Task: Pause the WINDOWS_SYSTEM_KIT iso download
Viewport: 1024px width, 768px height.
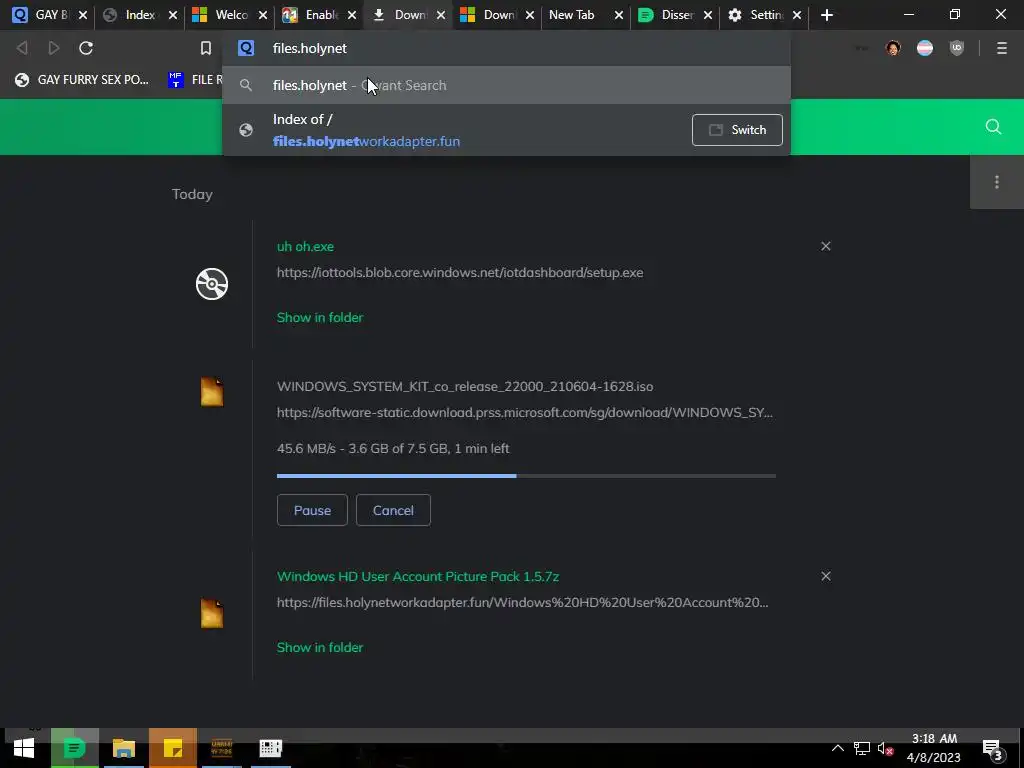Action: point(312,510)
